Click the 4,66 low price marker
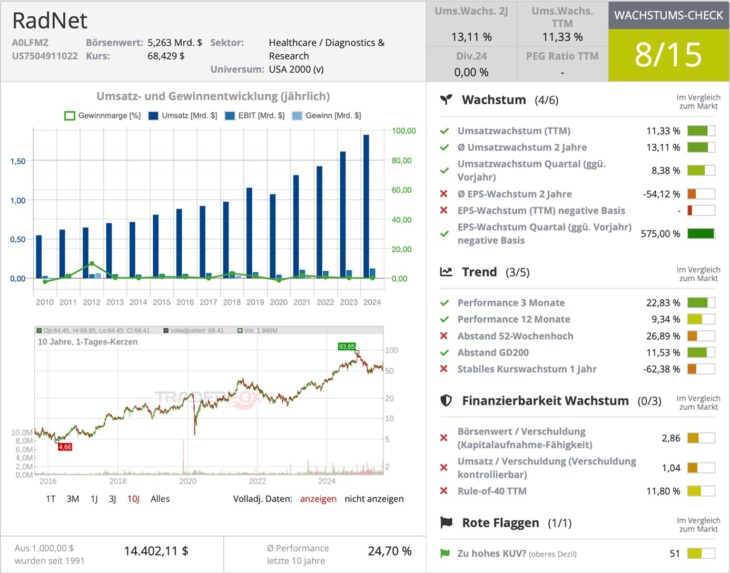 pos(65,447)
